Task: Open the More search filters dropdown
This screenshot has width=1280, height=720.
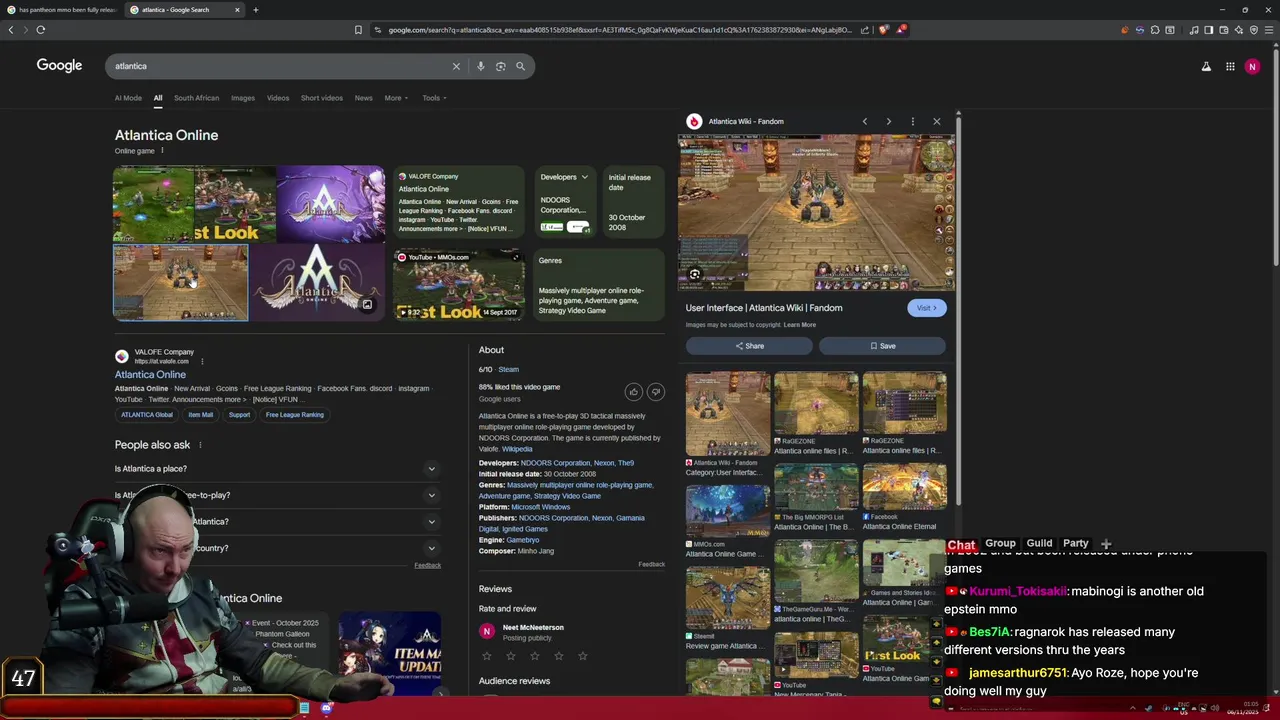Action: [396, 98]
